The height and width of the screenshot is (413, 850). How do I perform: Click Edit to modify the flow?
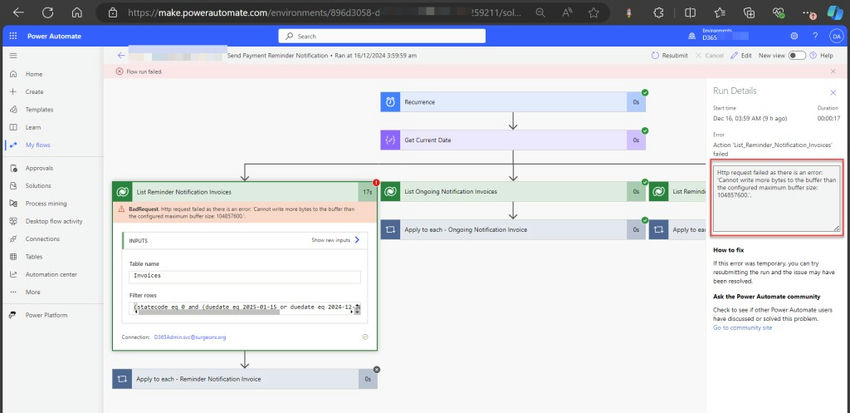[x=741, y=55]
